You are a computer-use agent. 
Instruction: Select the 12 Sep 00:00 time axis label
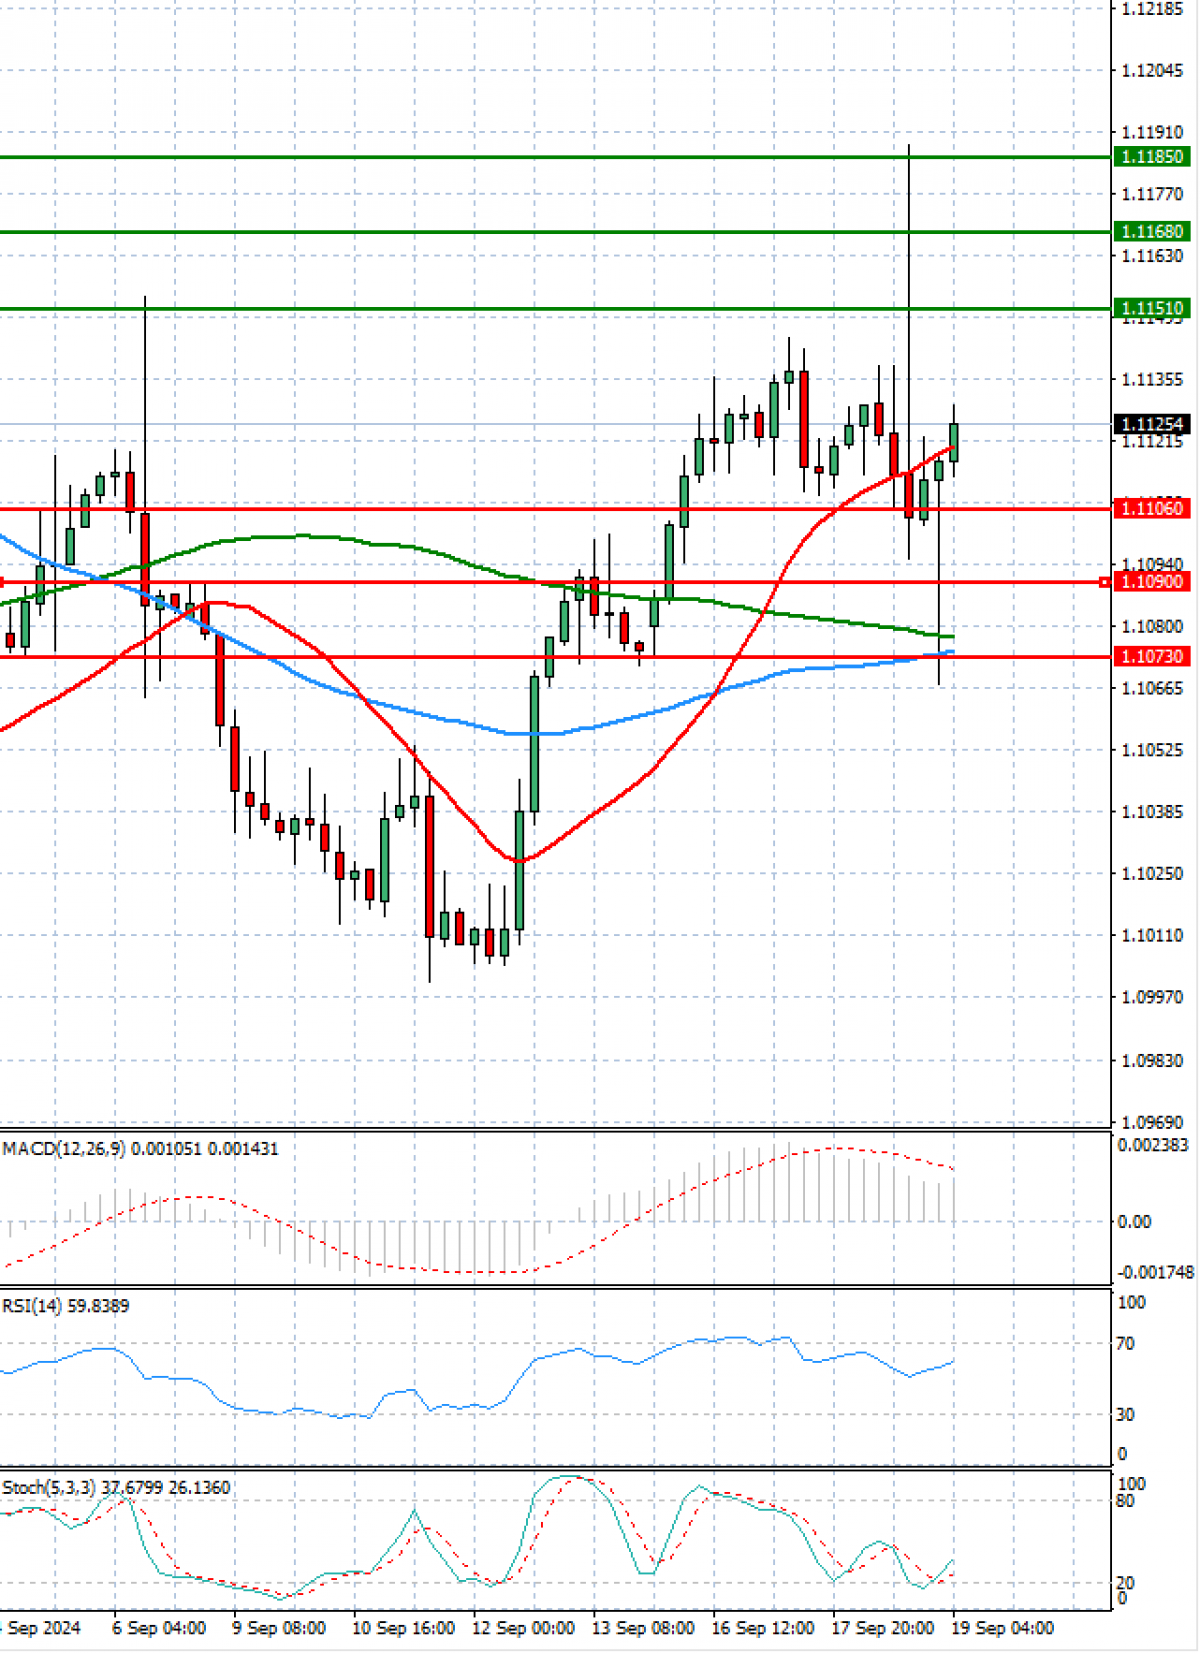[x=523, y=1628]
